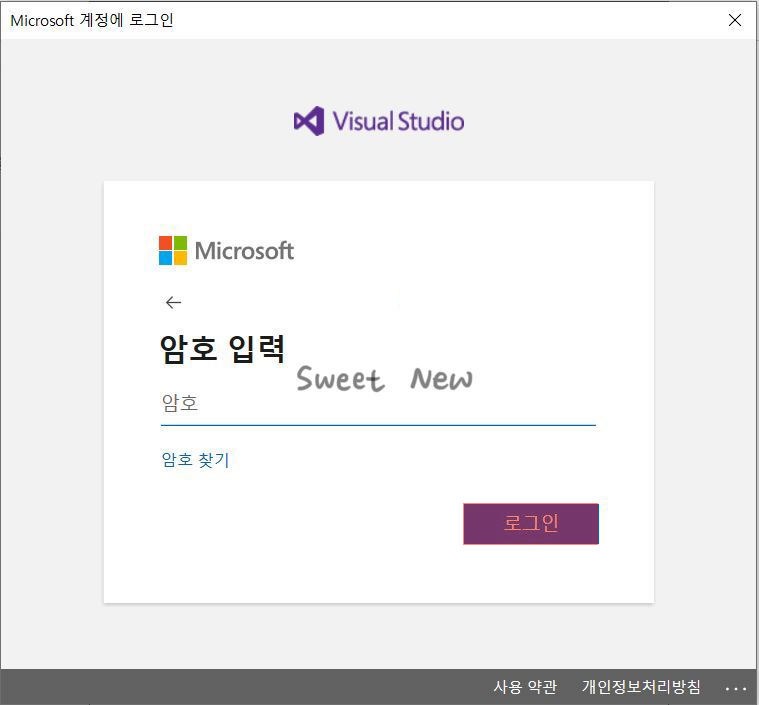759x705 pixels.
Task: Click the 로그인 sign-in button
Action: (531, 524)
